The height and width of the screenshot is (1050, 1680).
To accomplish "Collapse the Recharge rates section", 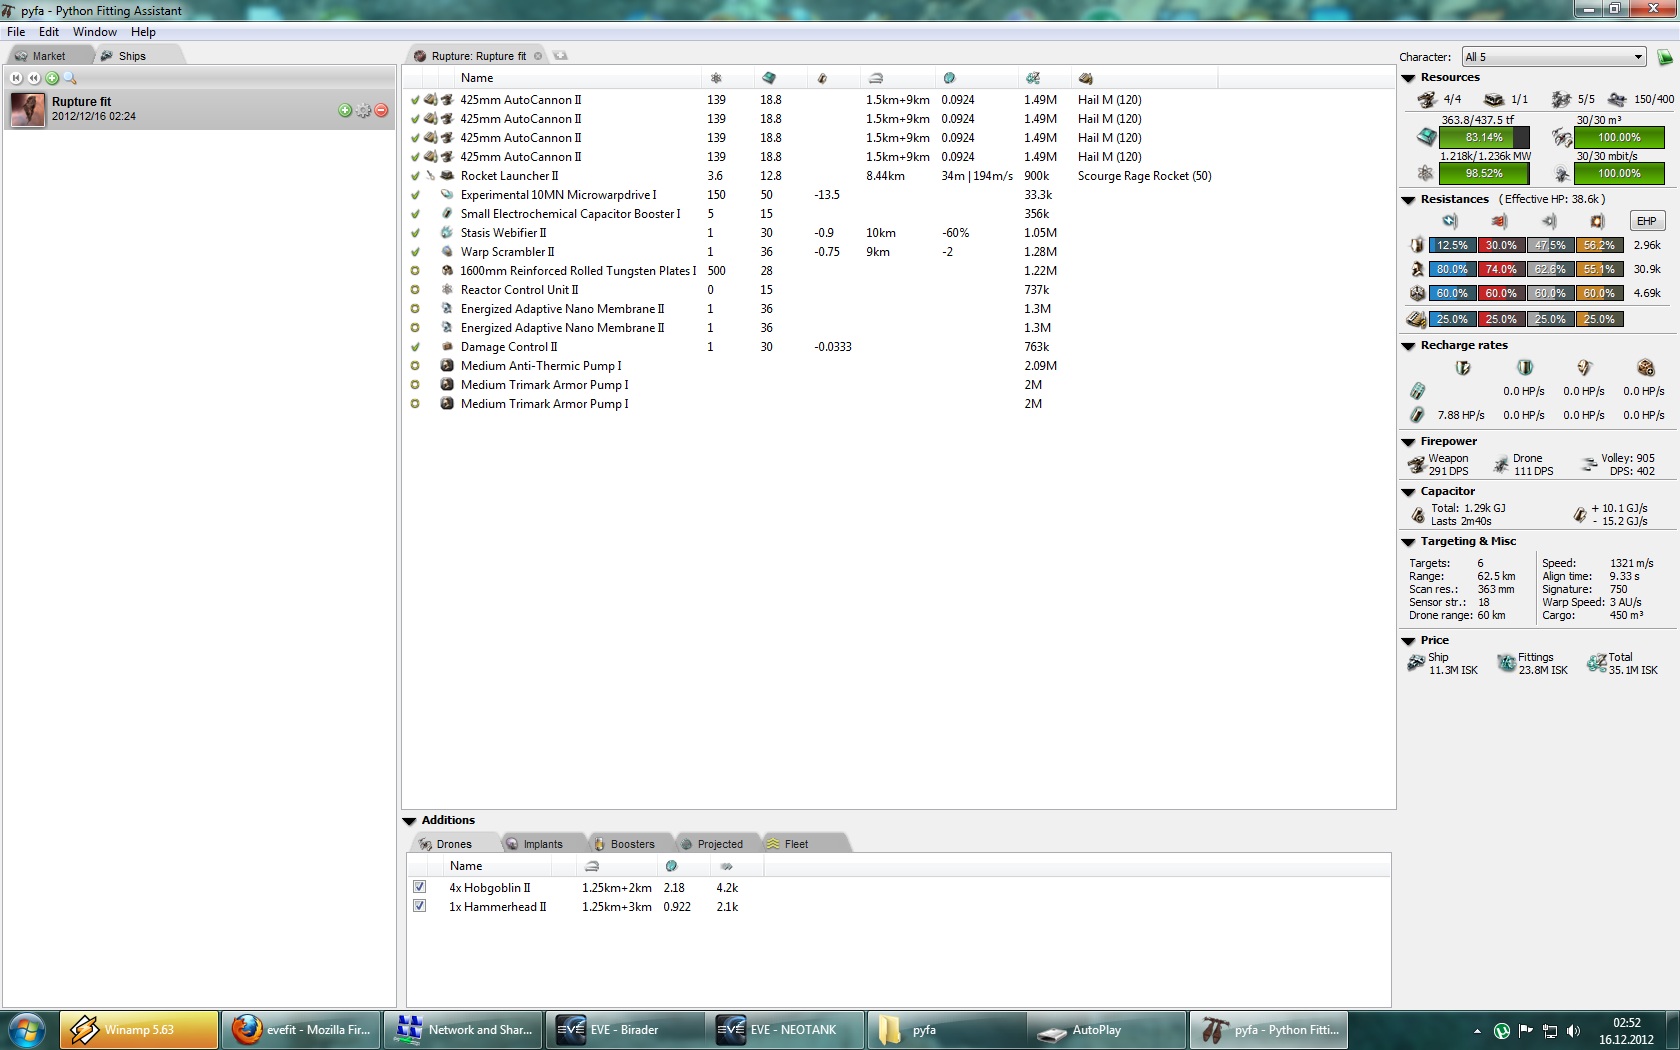I will (1408, 346).
